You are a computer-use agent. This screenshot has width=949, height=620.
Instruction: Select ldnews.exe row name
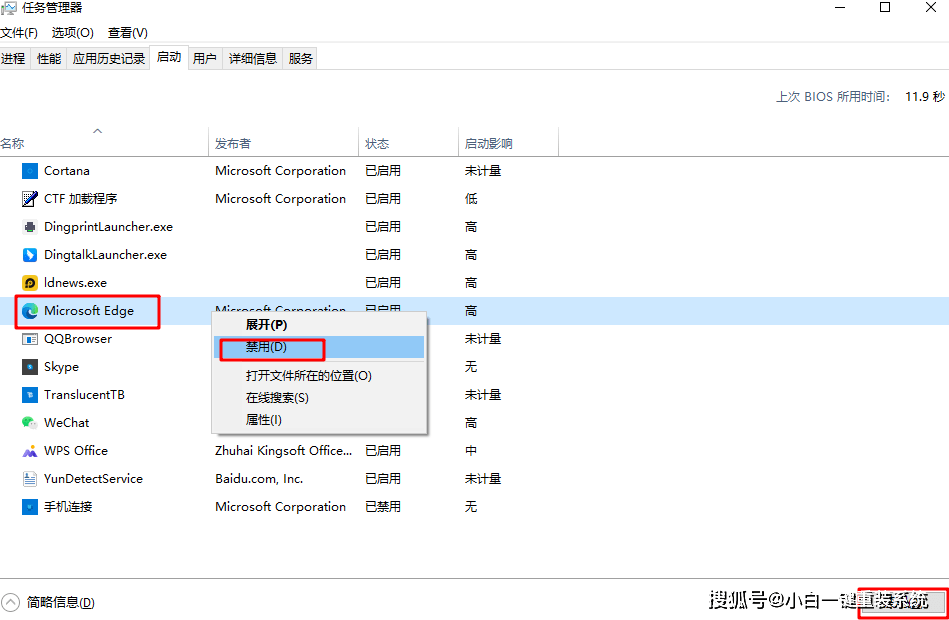pyautogui.click(x=75, y=283)
